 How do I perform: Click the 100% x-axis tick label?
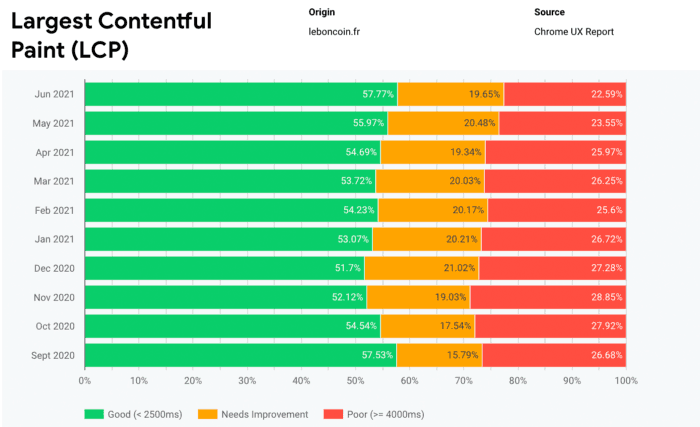click(625, 381)
